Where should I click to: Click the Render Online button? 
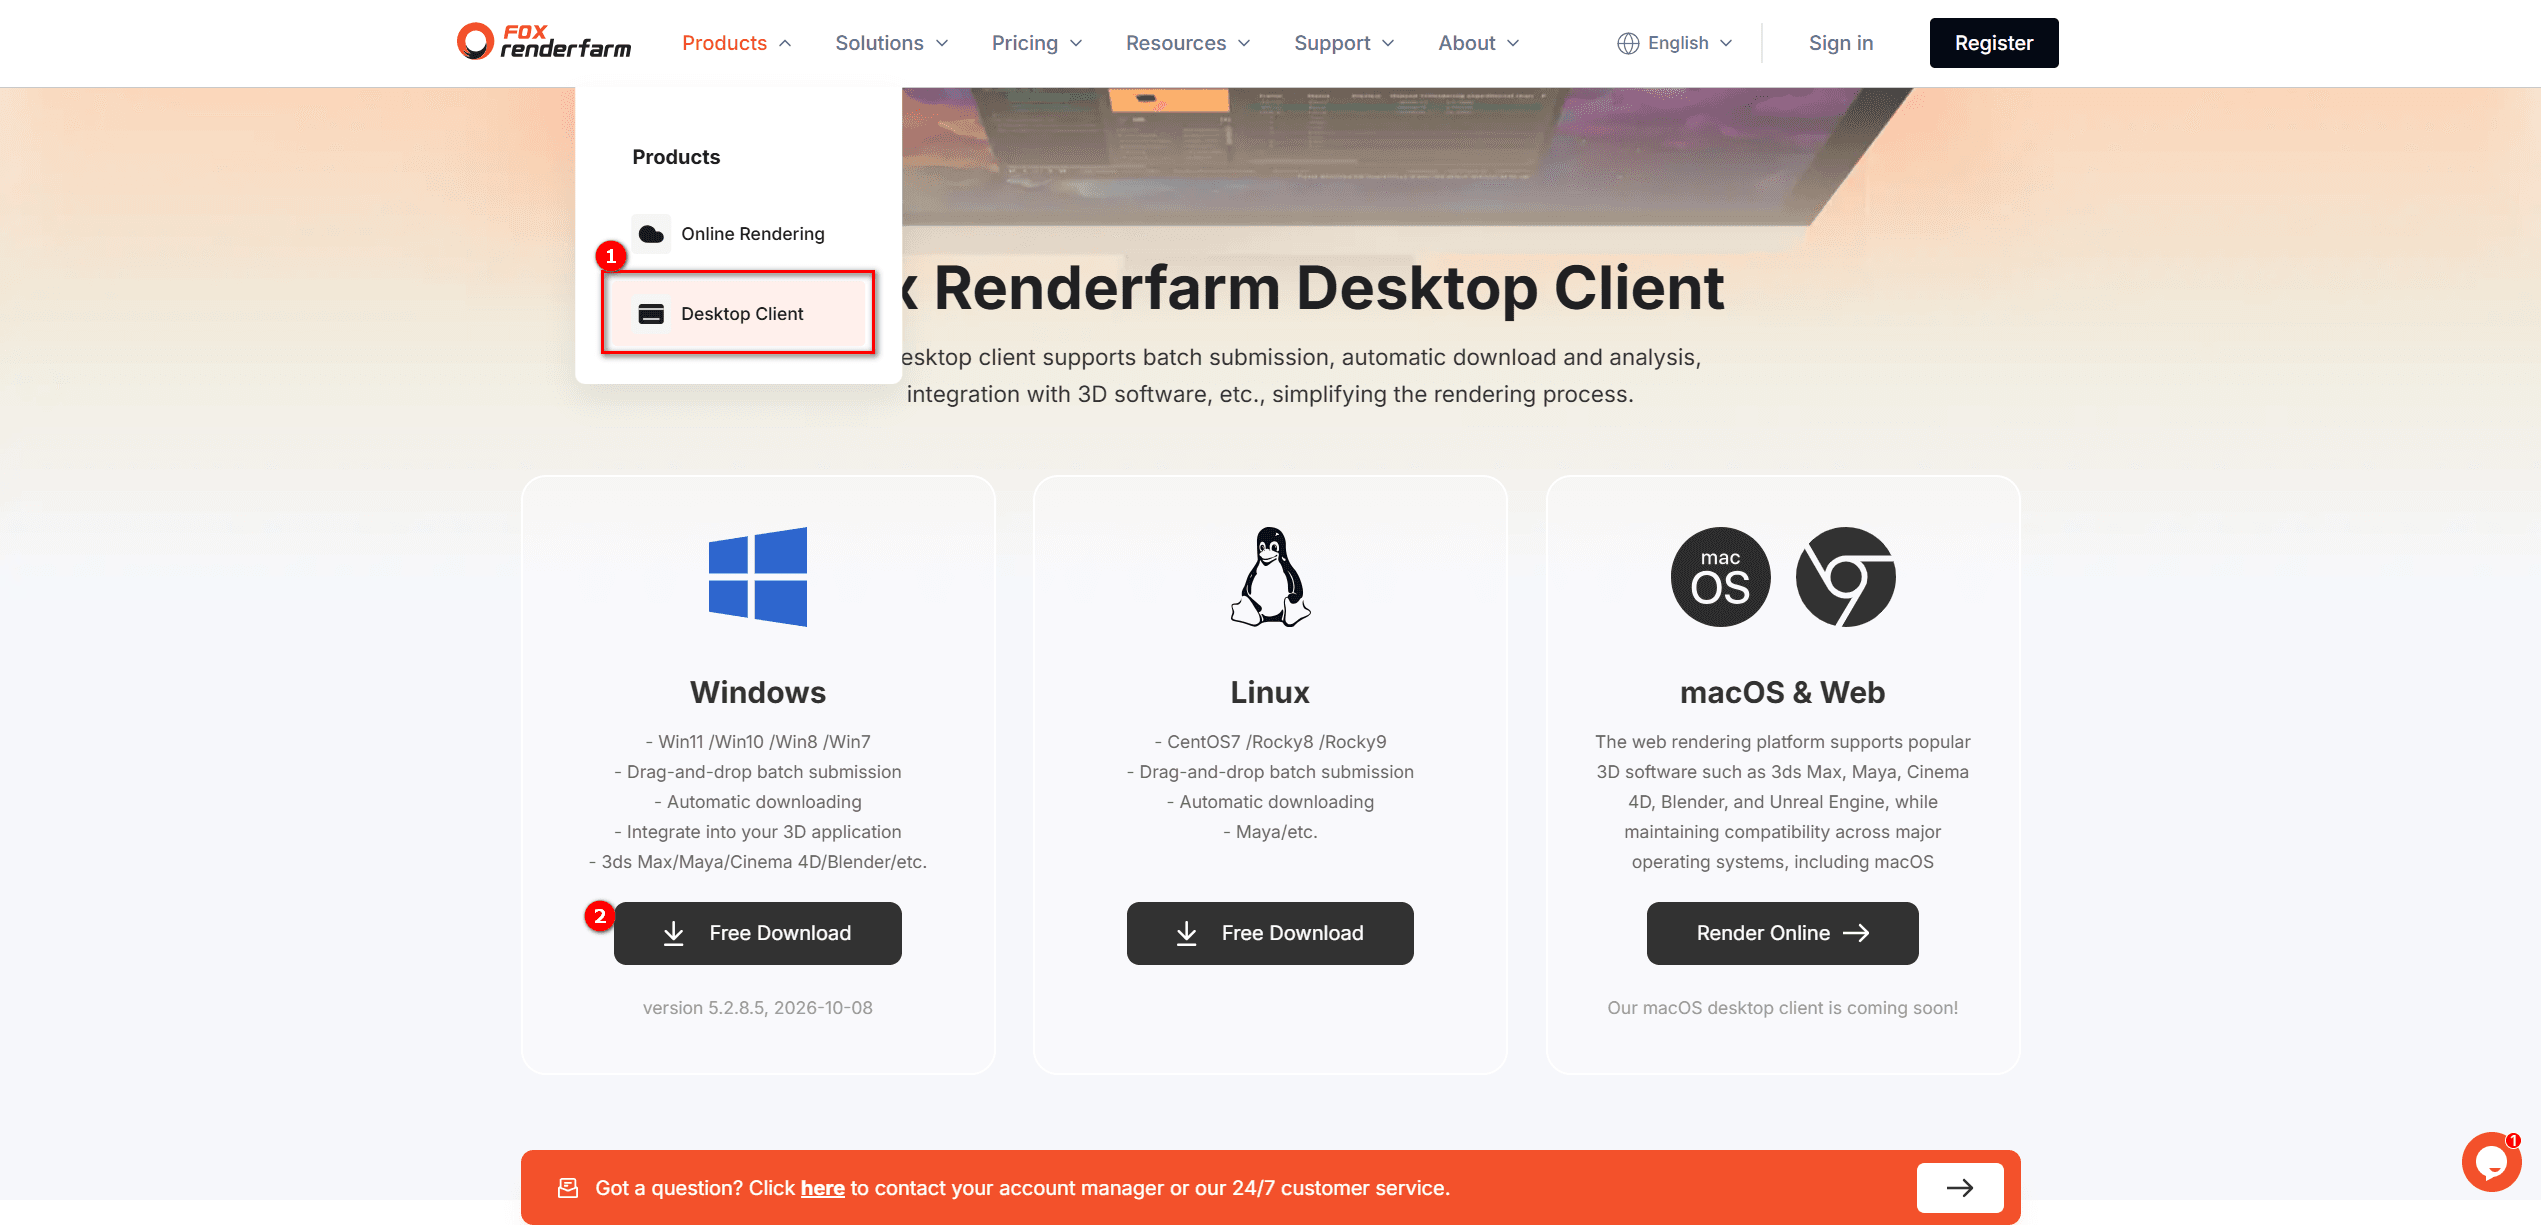1783,933
